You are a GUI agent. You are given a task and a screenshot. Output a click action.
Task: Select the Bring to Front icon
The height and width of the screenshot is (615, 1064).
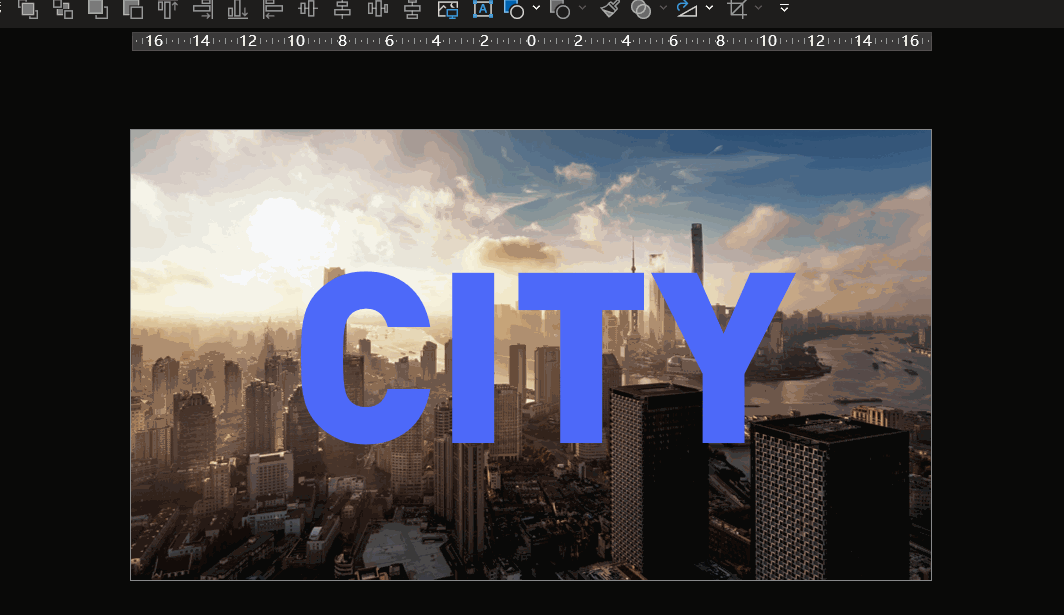click(98, 9)
